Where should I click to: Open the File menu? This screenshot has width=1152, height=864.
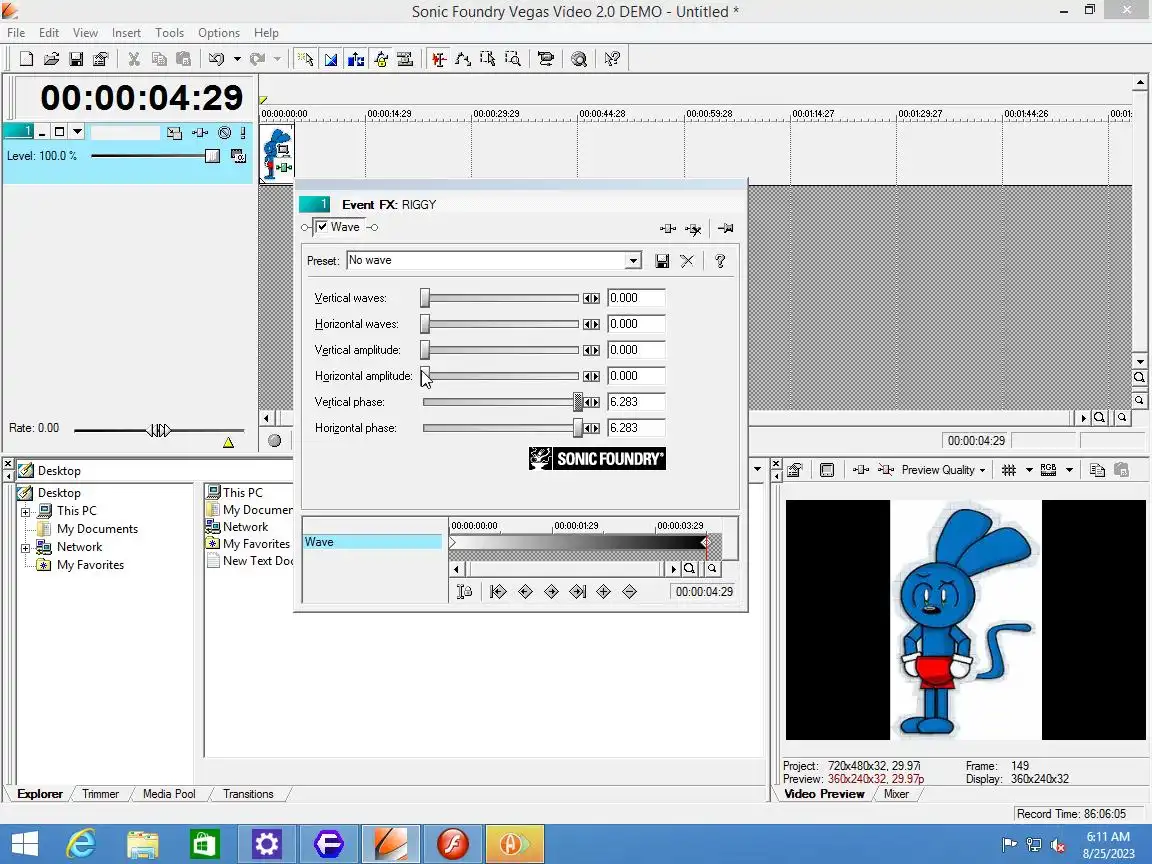[16, 32]
